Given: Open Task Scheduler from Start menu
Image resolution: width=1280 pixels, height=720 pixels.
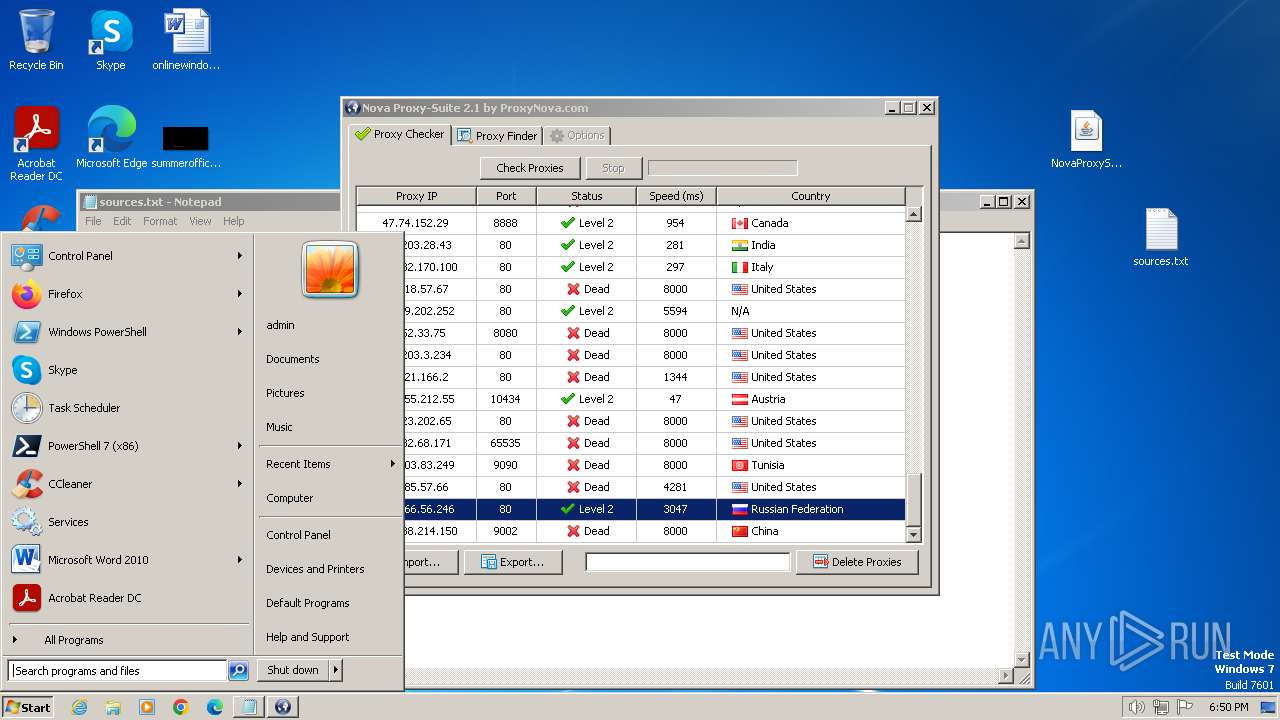Looking at the screenshot, I should point(127,408).
